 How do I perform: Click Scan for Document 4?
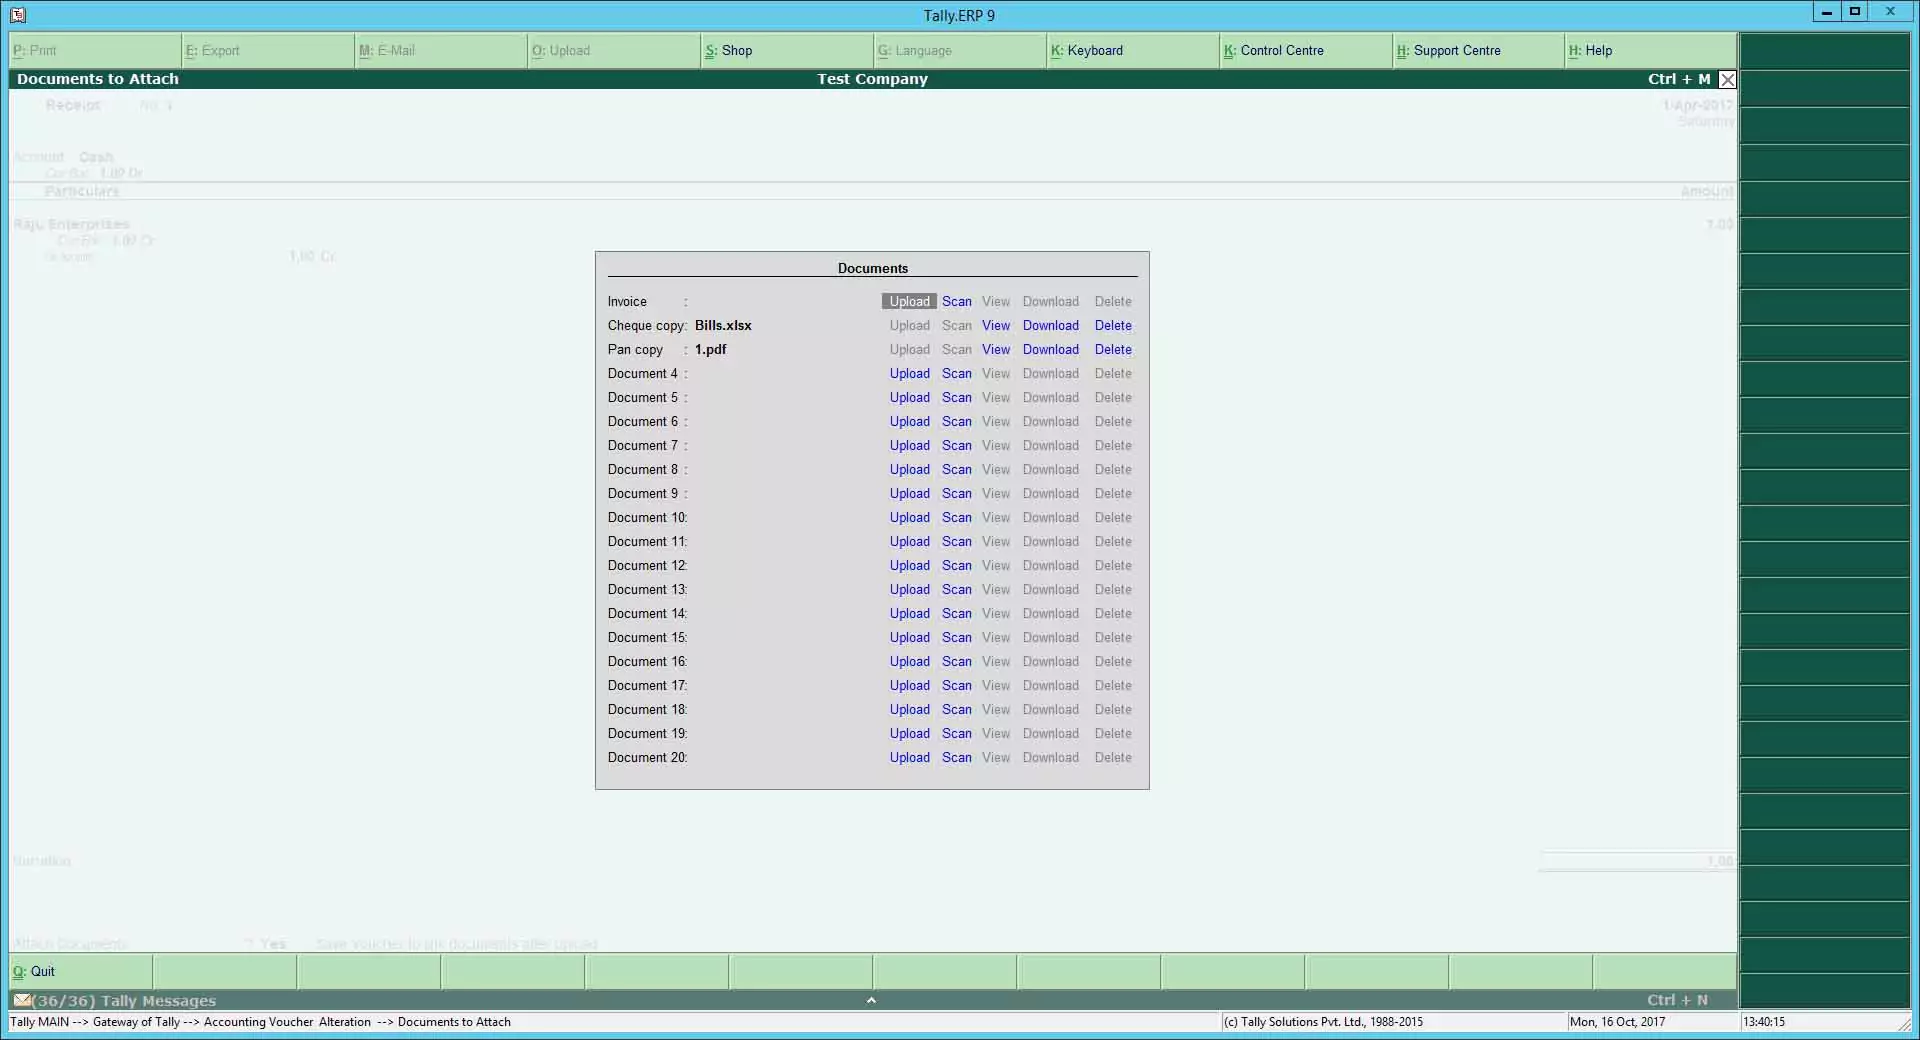tap(956, 373)
